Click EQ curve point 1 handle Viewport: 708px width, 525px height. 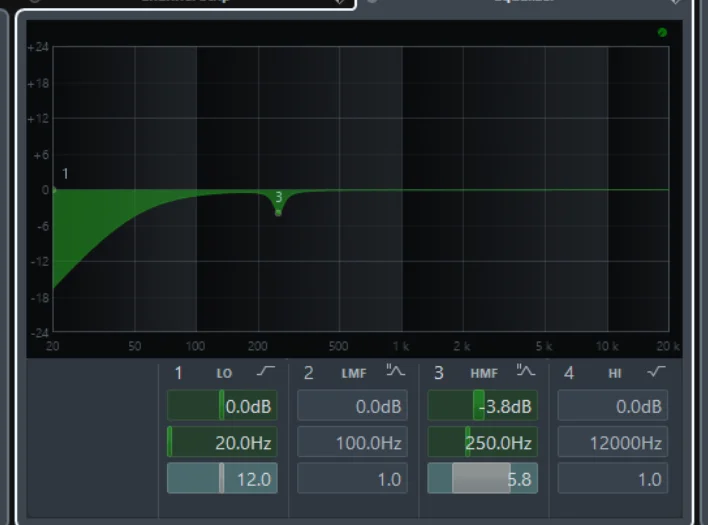pos(54,190)
